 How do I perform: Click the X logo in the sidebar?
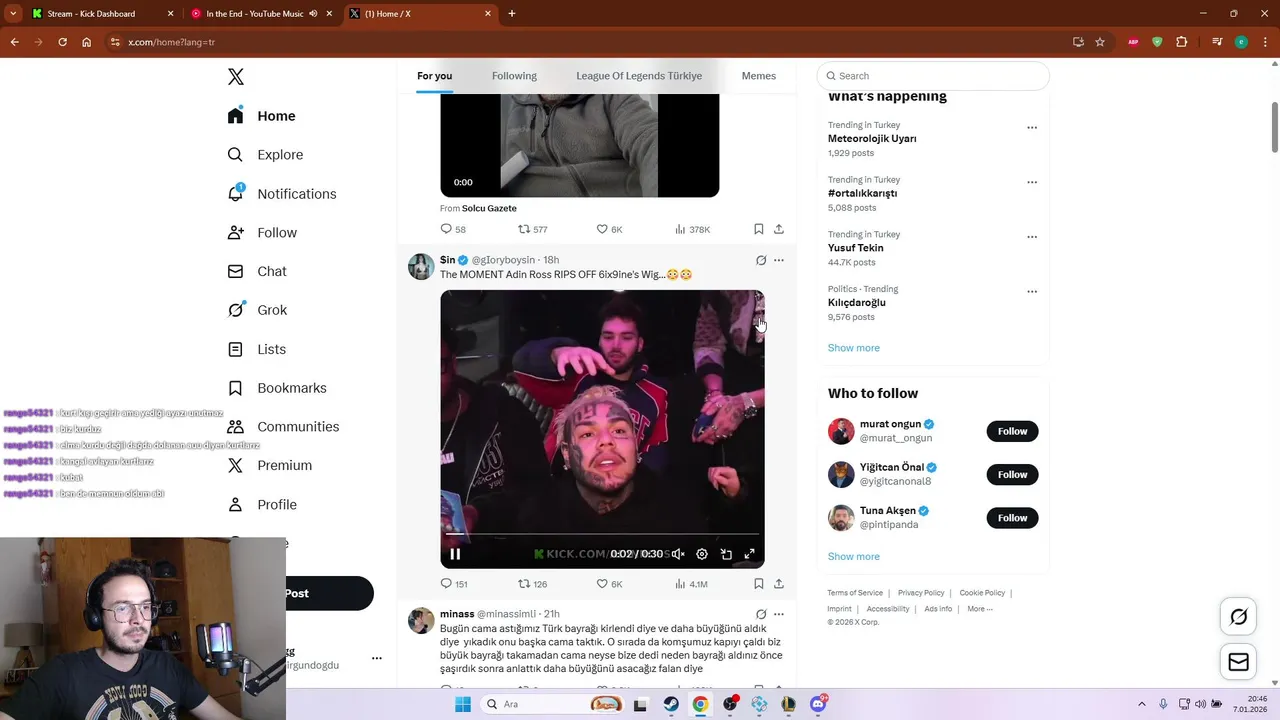coord(236,77)
